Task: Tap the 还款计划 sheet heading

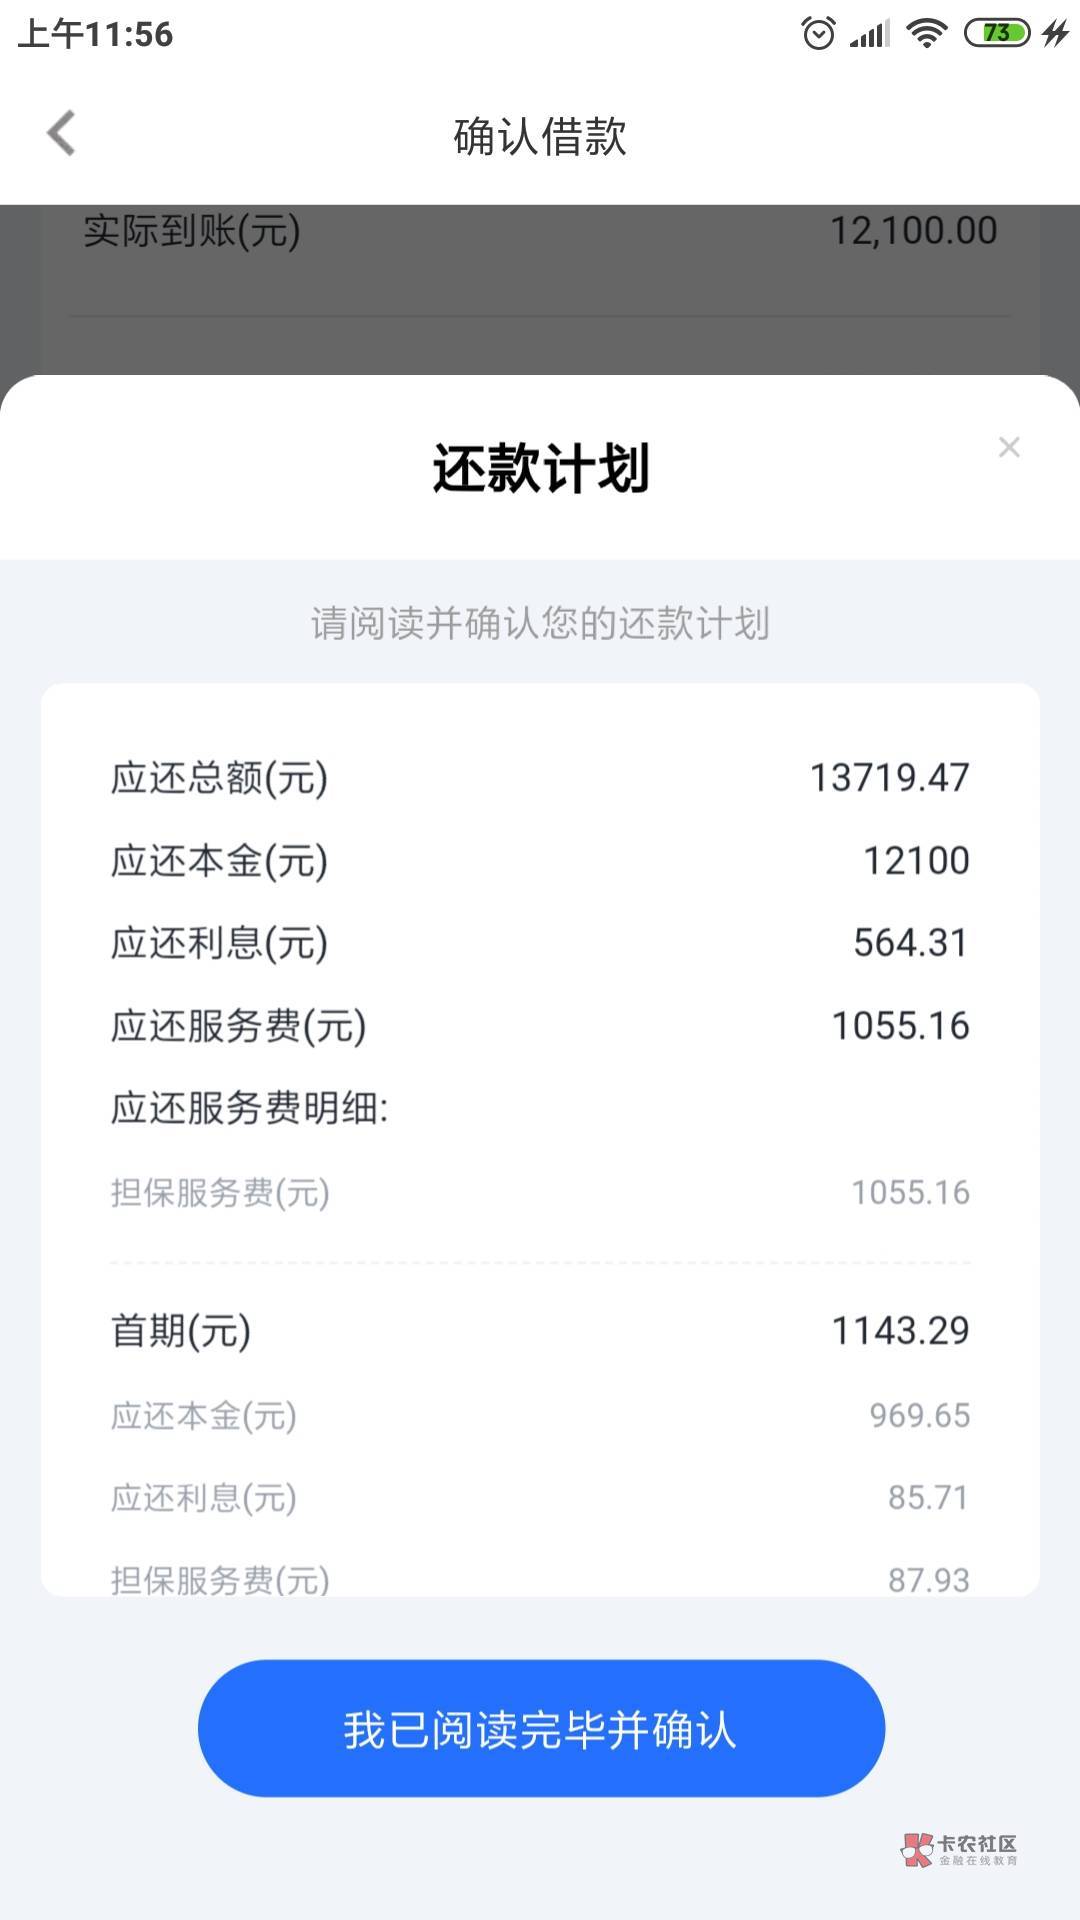Action: pos(540,468)
